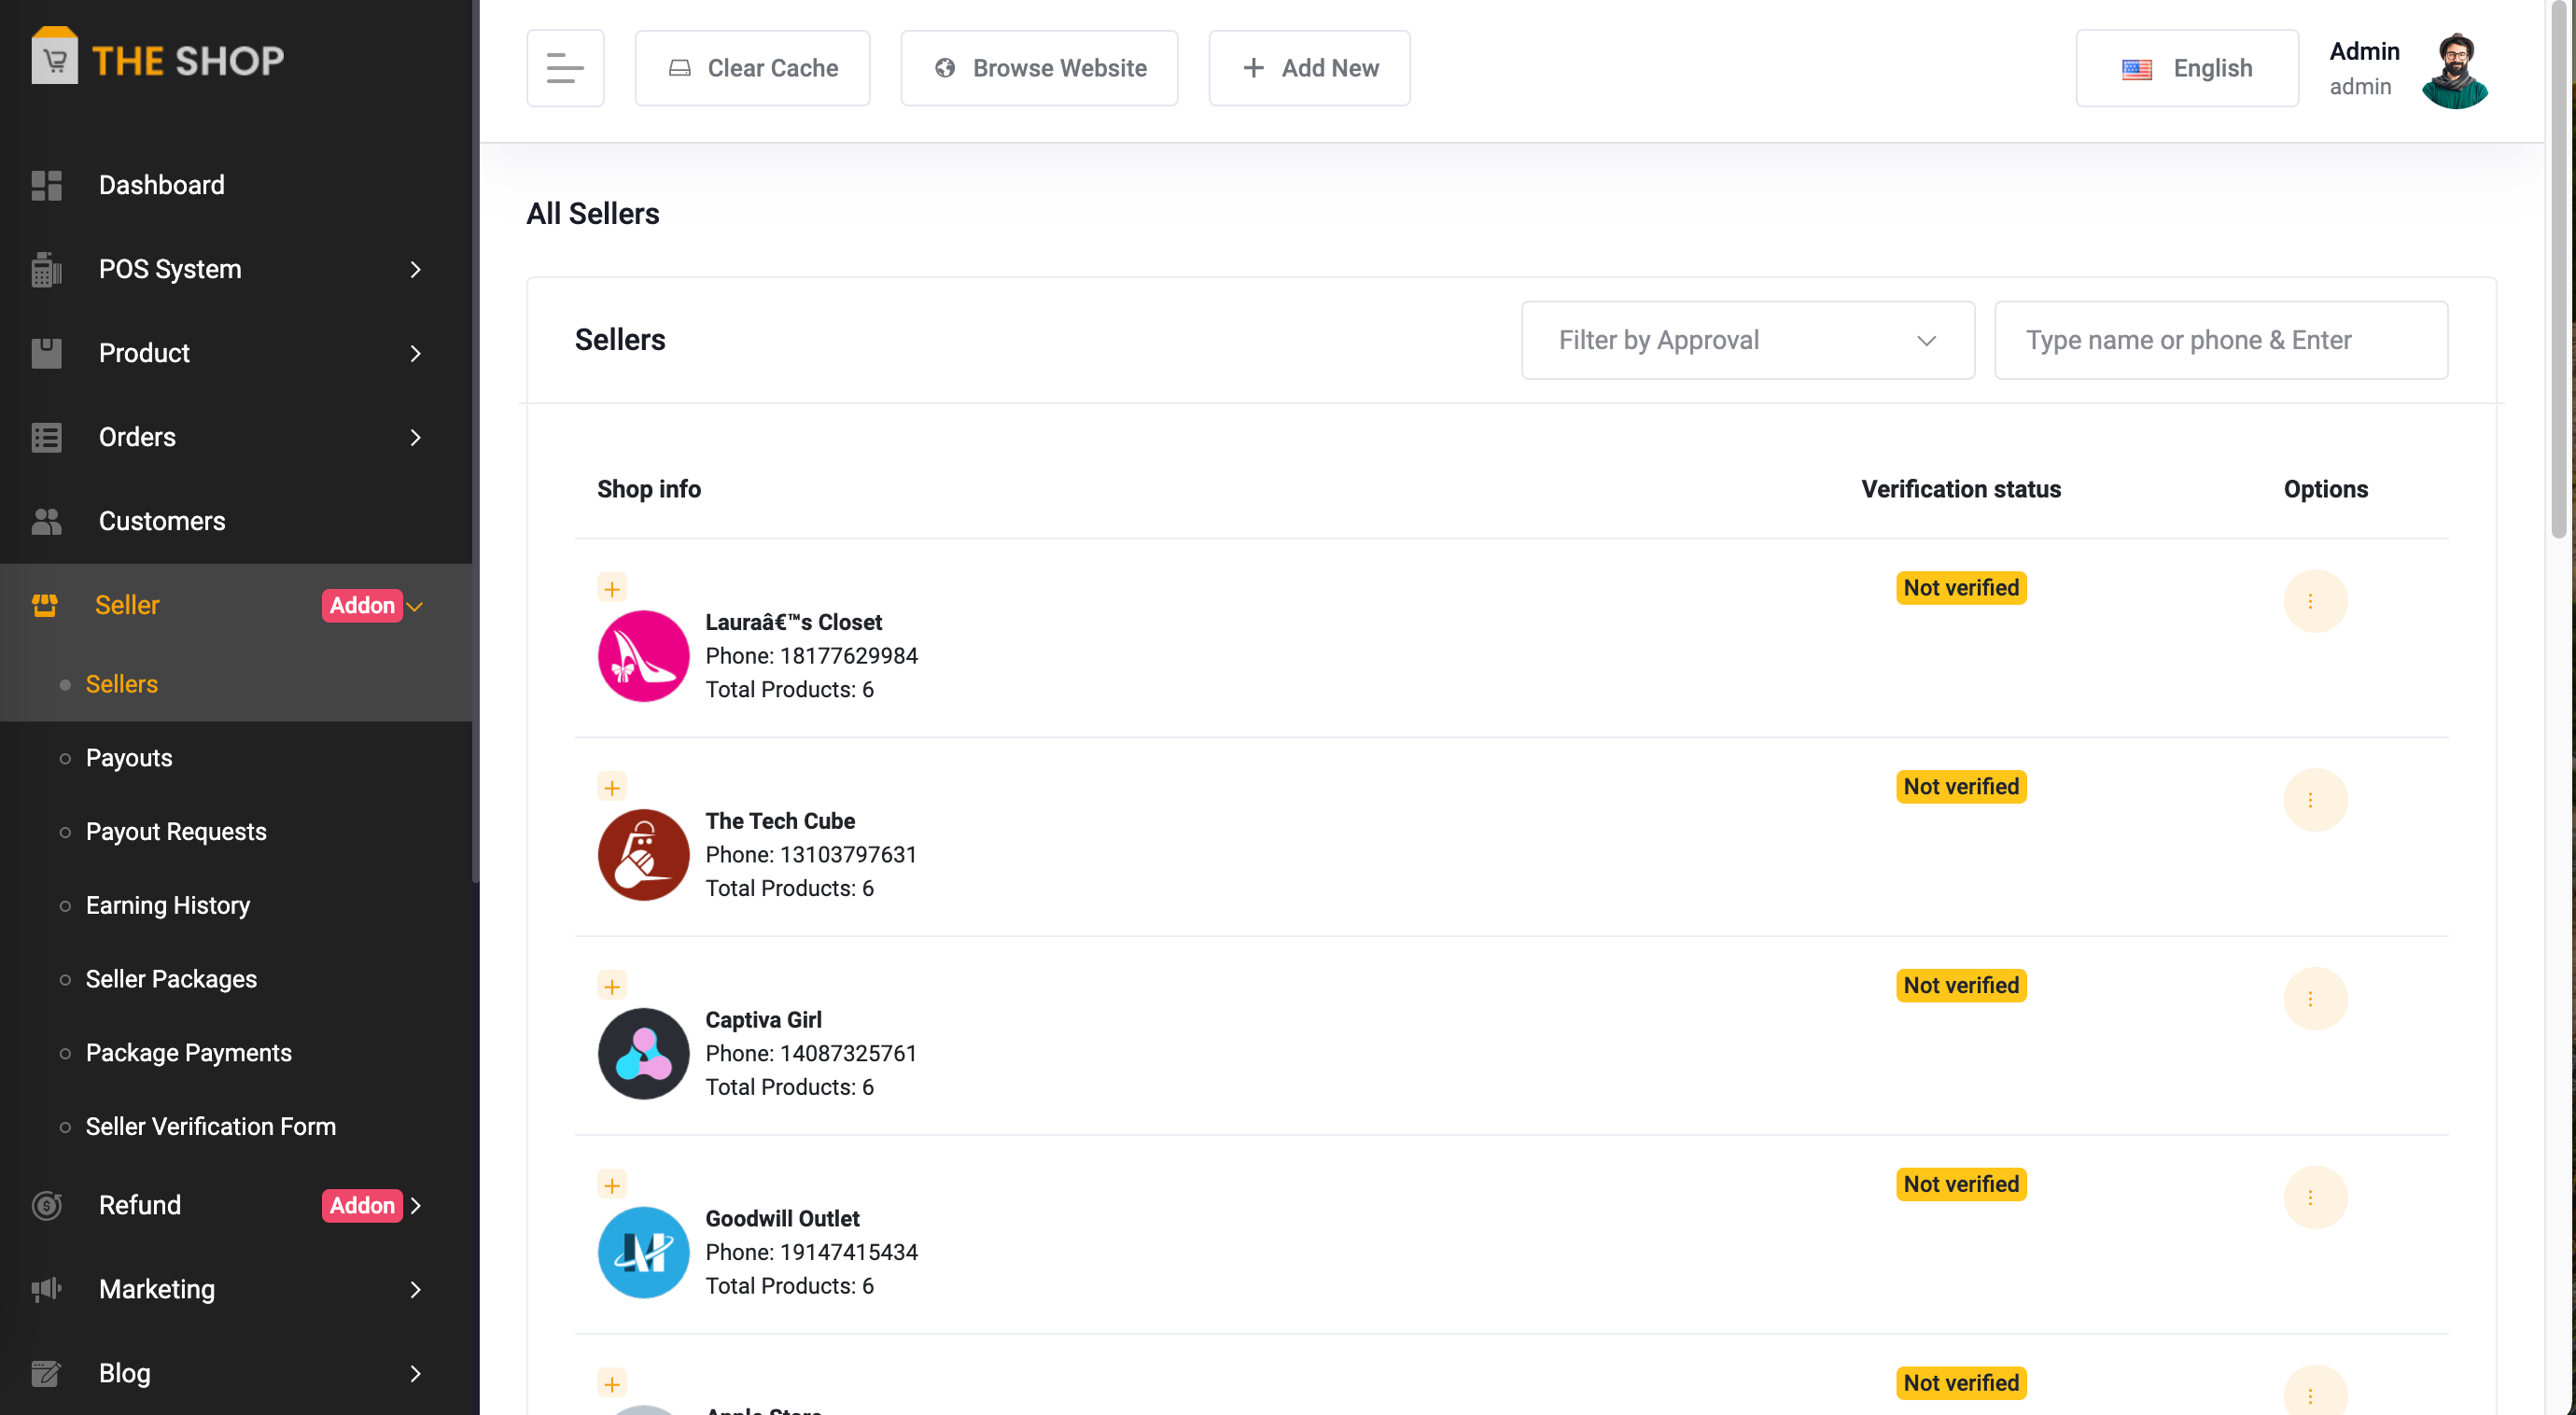The width and height of the screenshot is (2576, 1415).
Task: Click Orders list icon
Action: 46,437
